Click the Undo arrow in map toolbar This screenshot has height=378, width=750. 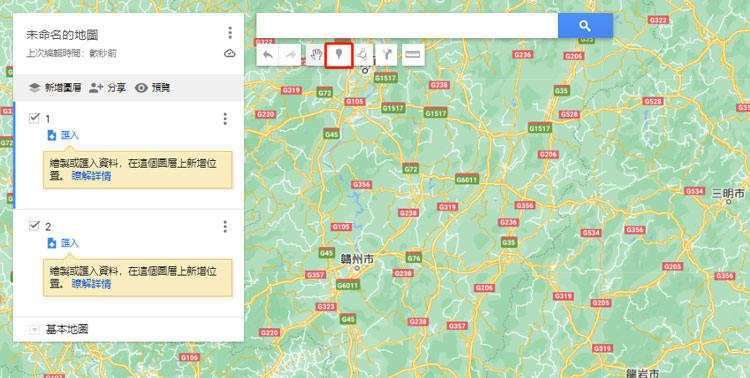[268, 55]
